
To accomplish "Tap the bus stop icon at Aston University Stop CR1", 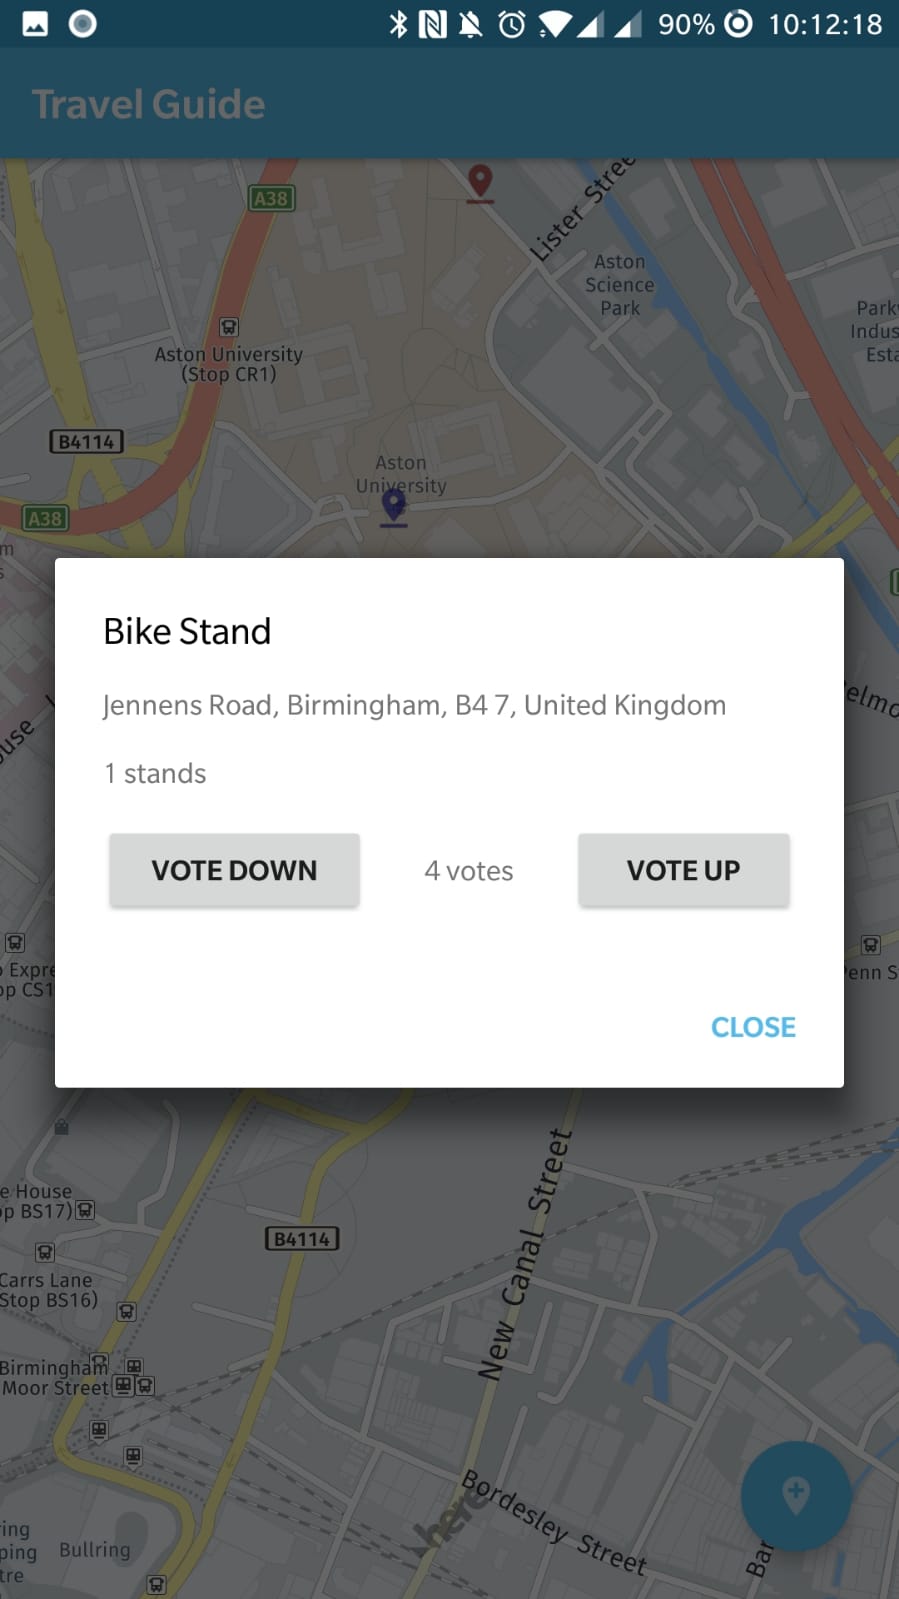I will click(229, 327).
